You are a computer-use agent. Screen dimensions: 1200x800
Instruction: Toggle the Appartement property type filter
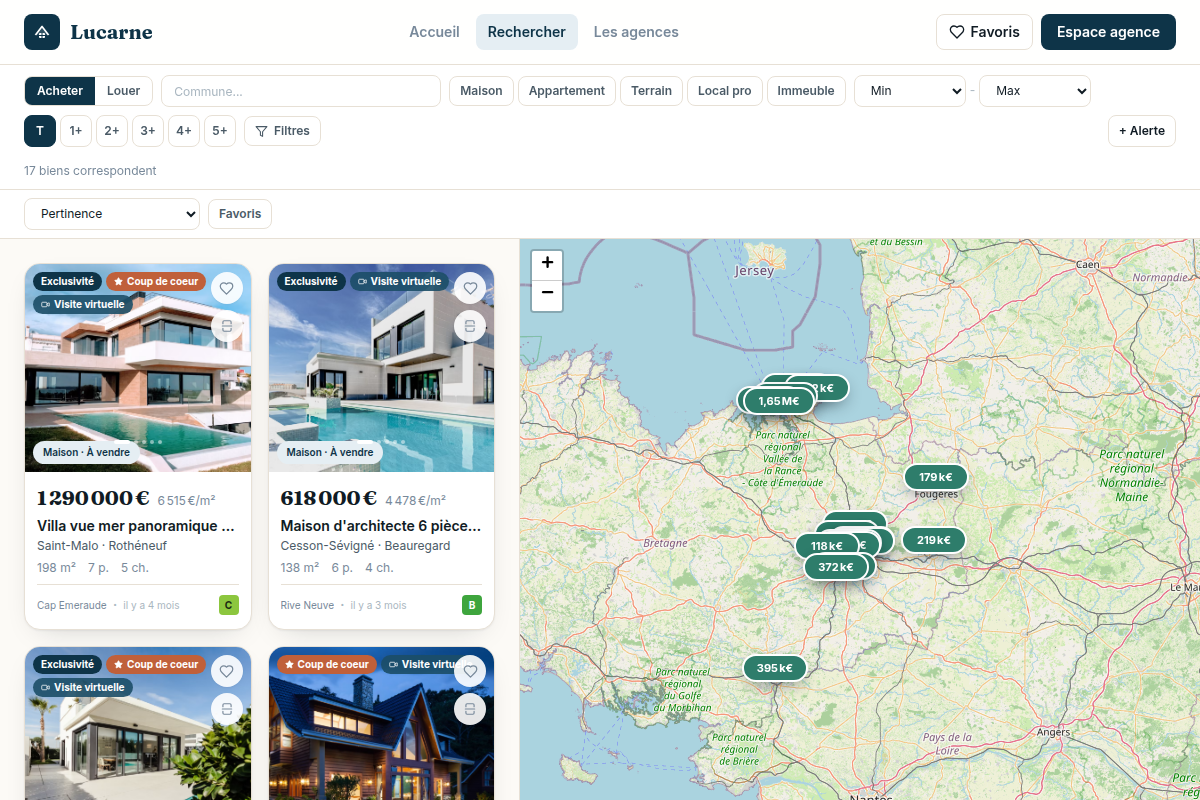567,91
